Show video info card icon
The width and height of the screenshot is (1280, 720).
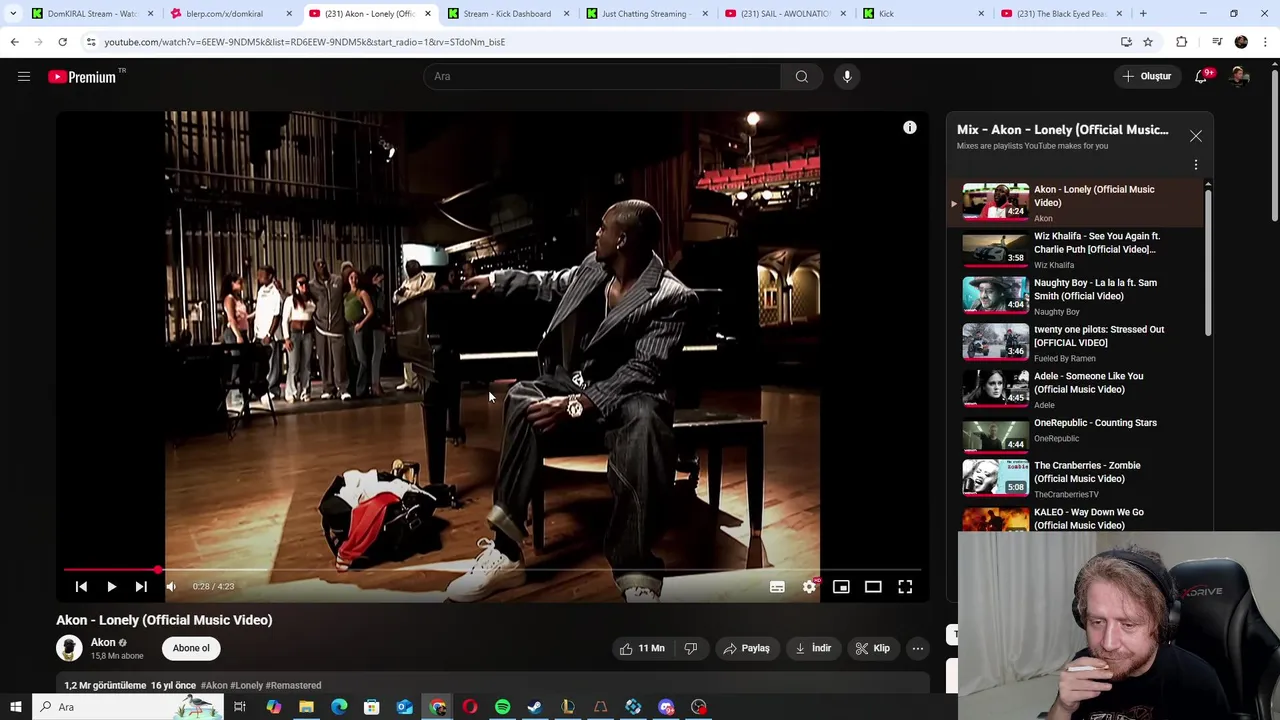(x=910, y=128)
